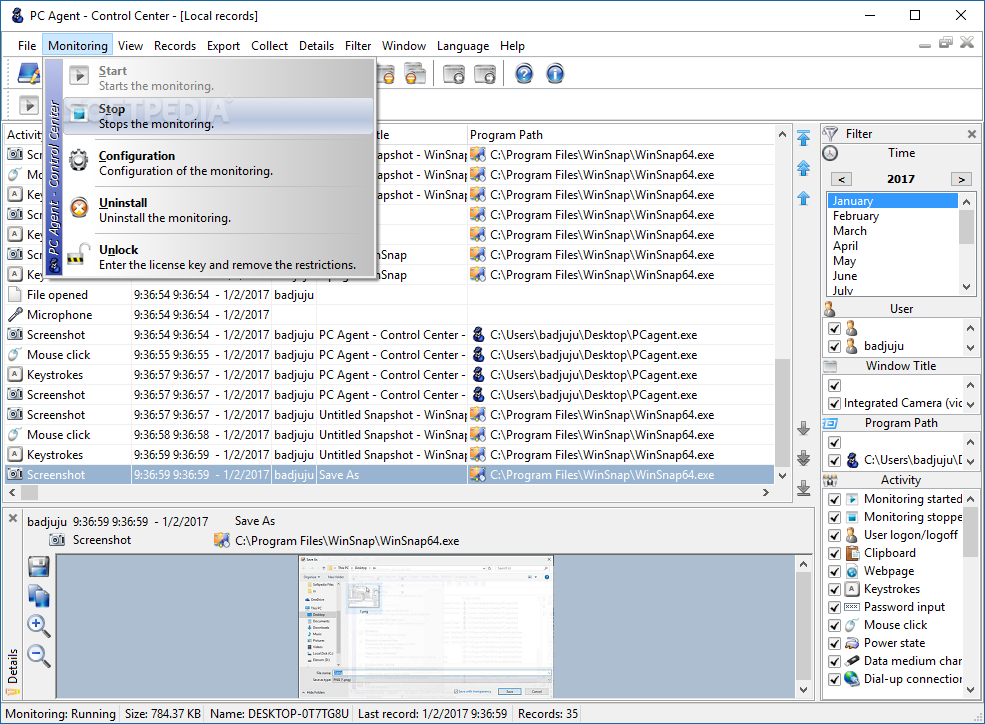Click the notebook with pencil toolbar icon
Viewport: 985px width, 724px height.
[x=28, y=74]
